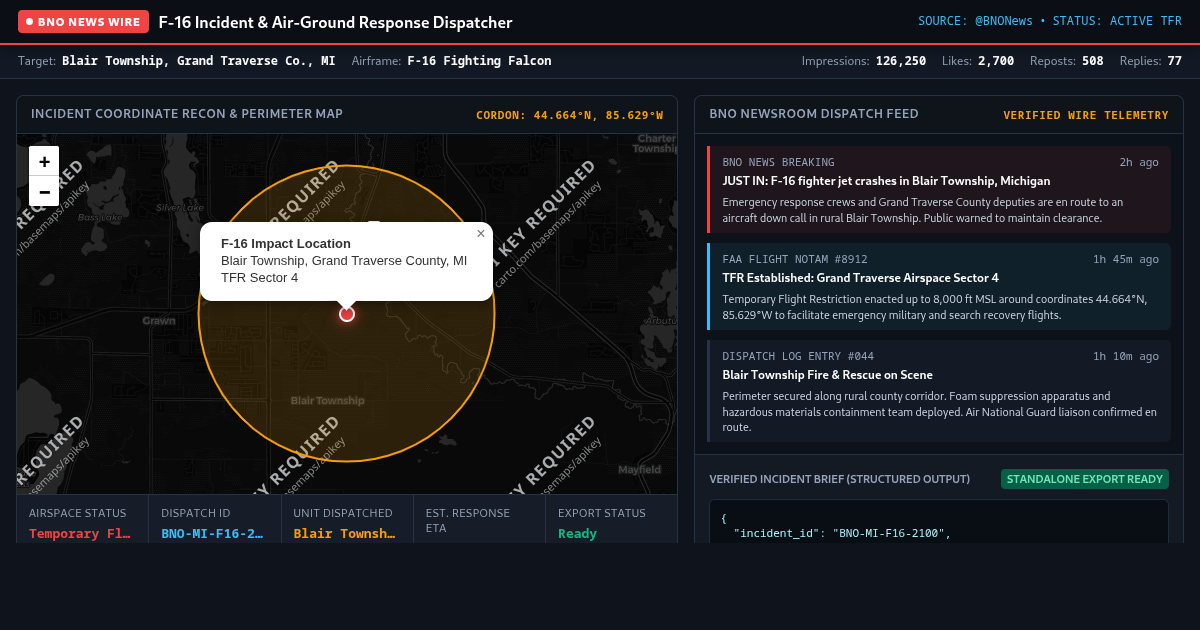This screenshot has height=630, width=1200.
Task: Open the BNO News Breaking feed card
Action: [938, 189]
